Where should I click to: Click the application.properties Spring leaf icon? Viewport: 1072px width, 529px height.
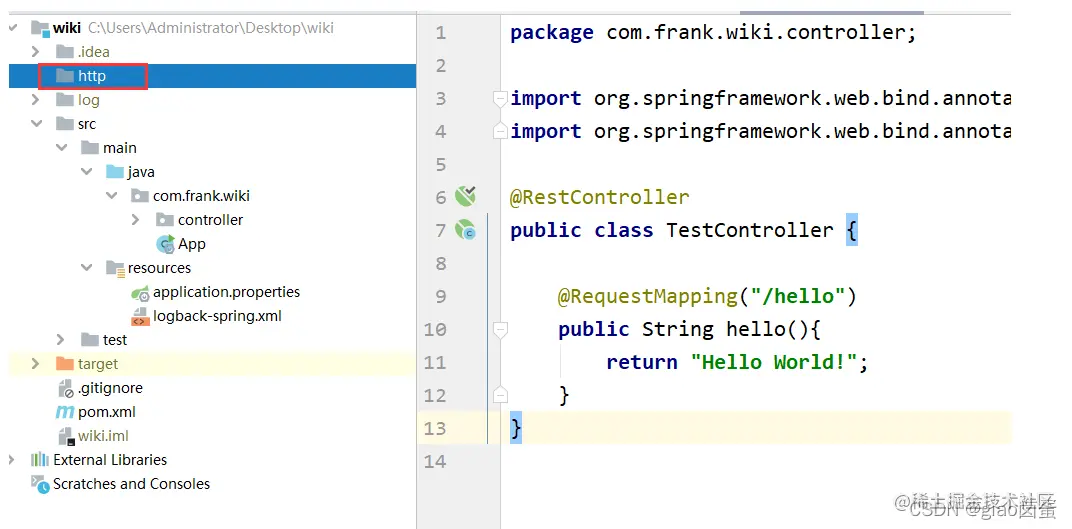[x=140, y=293]
